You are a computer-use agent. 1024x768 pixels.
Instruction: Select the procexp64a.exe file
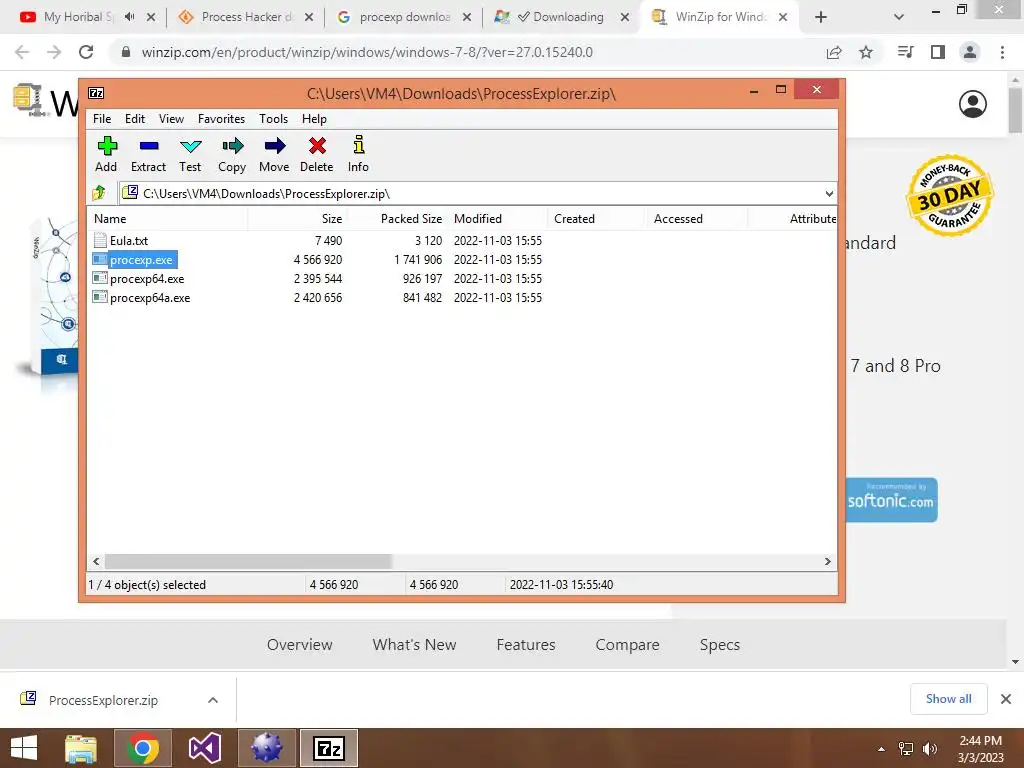[150, 298]
